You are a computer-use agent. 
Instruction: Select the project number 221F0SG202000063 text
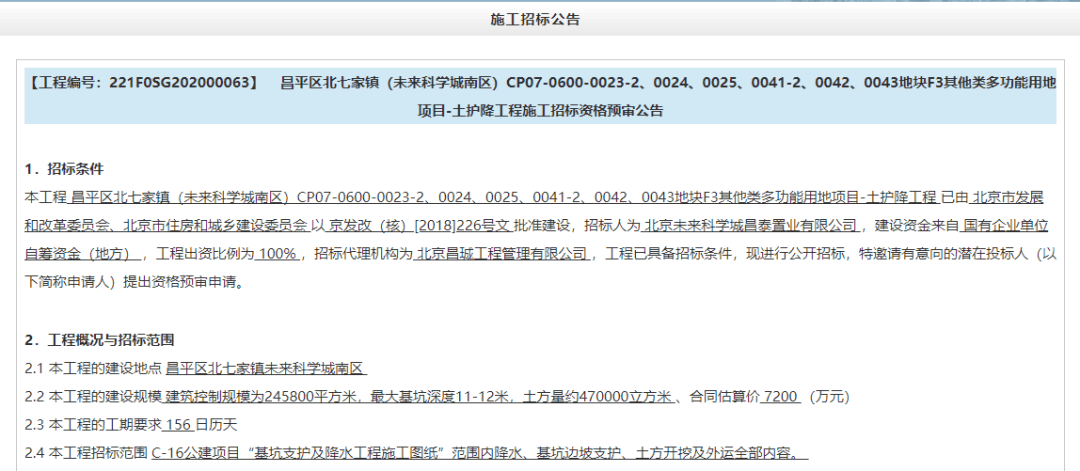179,83
